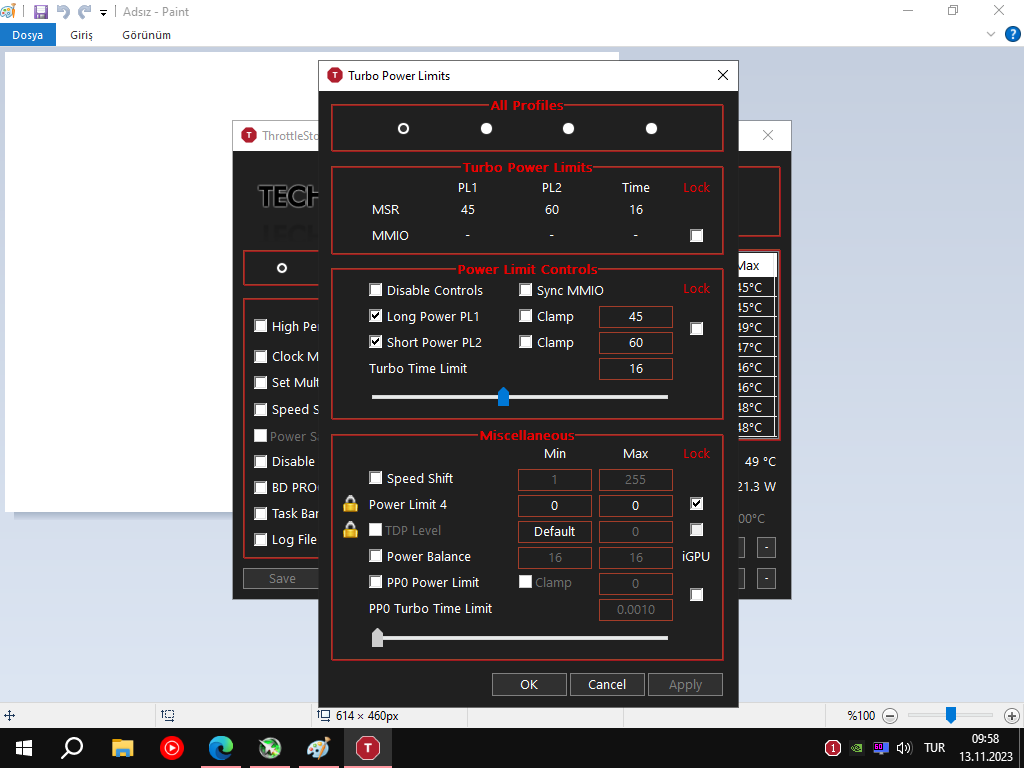The image size is (1024, 768).
Task: Click the Power Limit 4 Max field
Action: click(636, 505)
